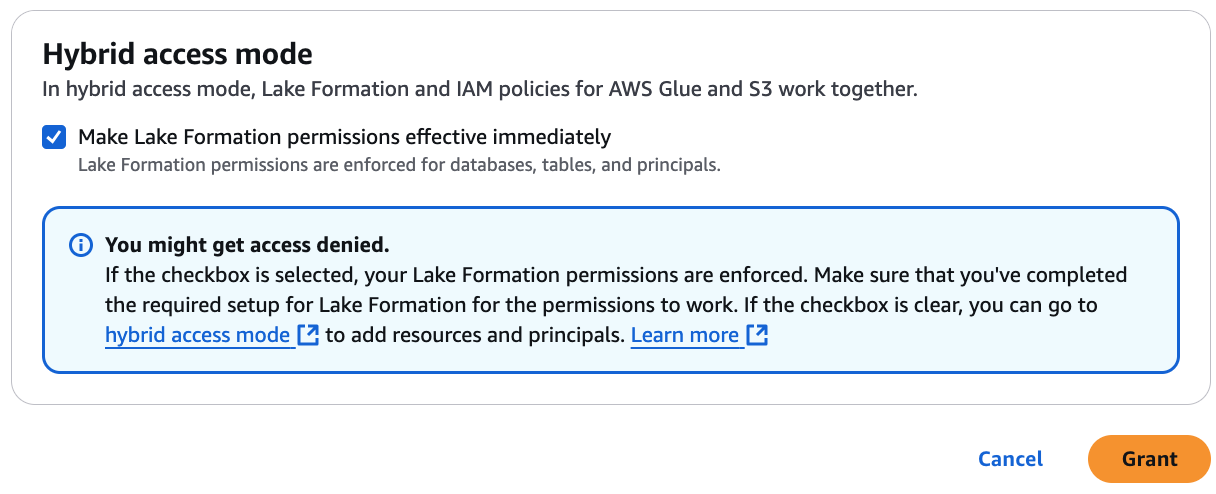Click external link icon beside Learn more
Screen dimensions: 1216x494
757,335
